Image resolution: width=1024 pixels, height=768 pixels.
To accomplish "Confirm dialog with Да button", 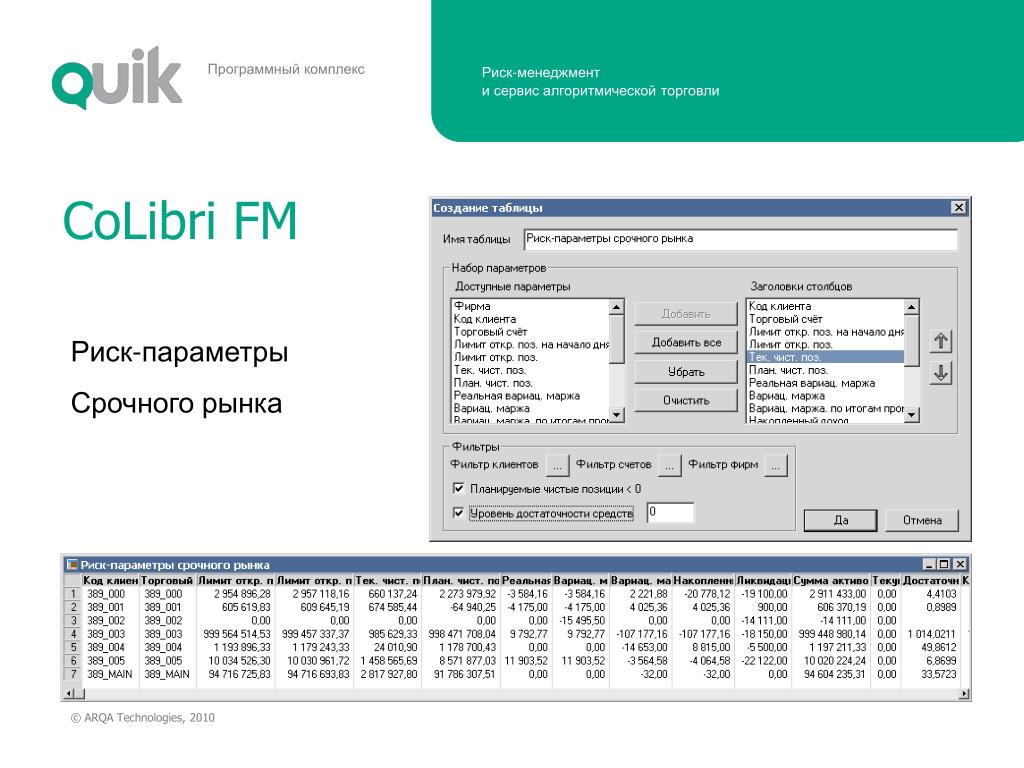I will [840, 520].
